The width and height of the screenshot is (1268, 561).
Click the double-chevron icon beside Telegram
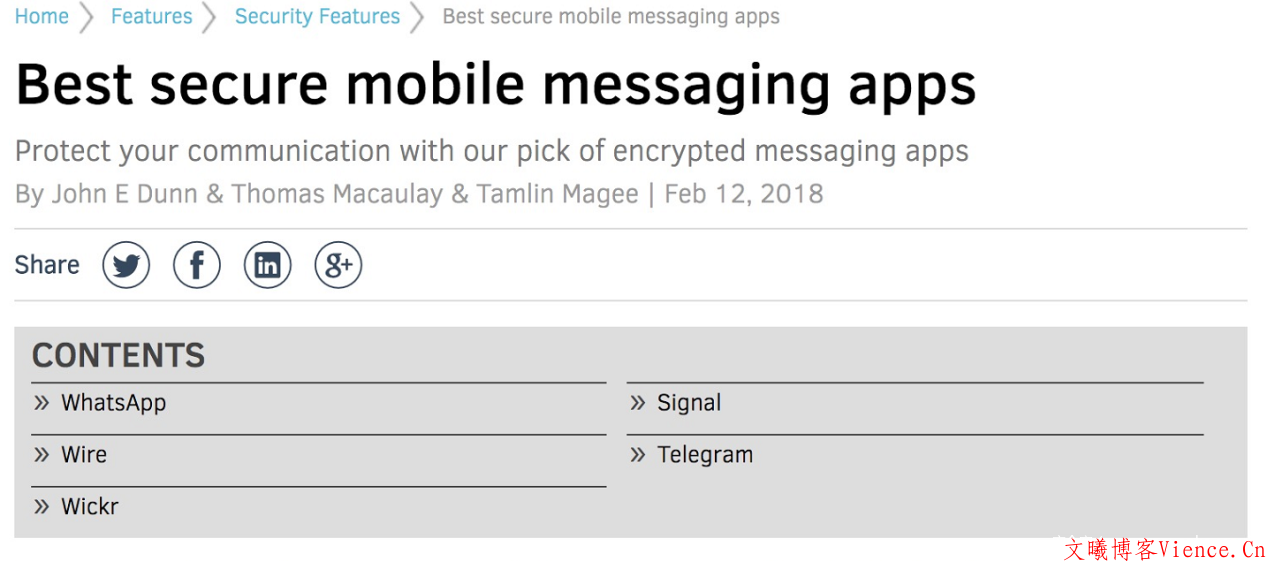(637, 455)
